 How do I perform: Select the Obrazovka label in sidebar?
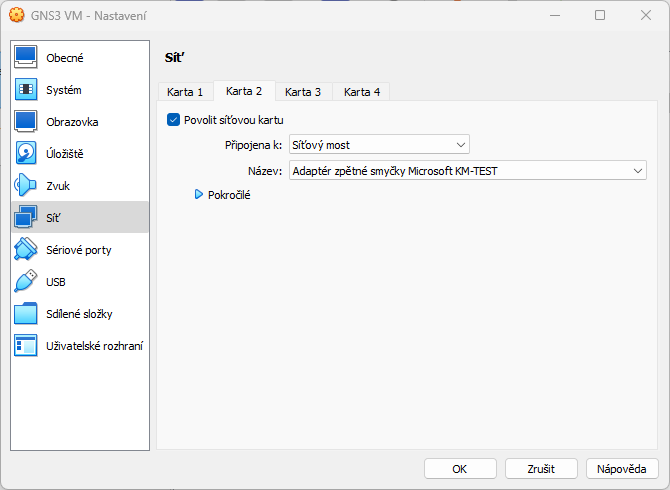tap(72, 122)
